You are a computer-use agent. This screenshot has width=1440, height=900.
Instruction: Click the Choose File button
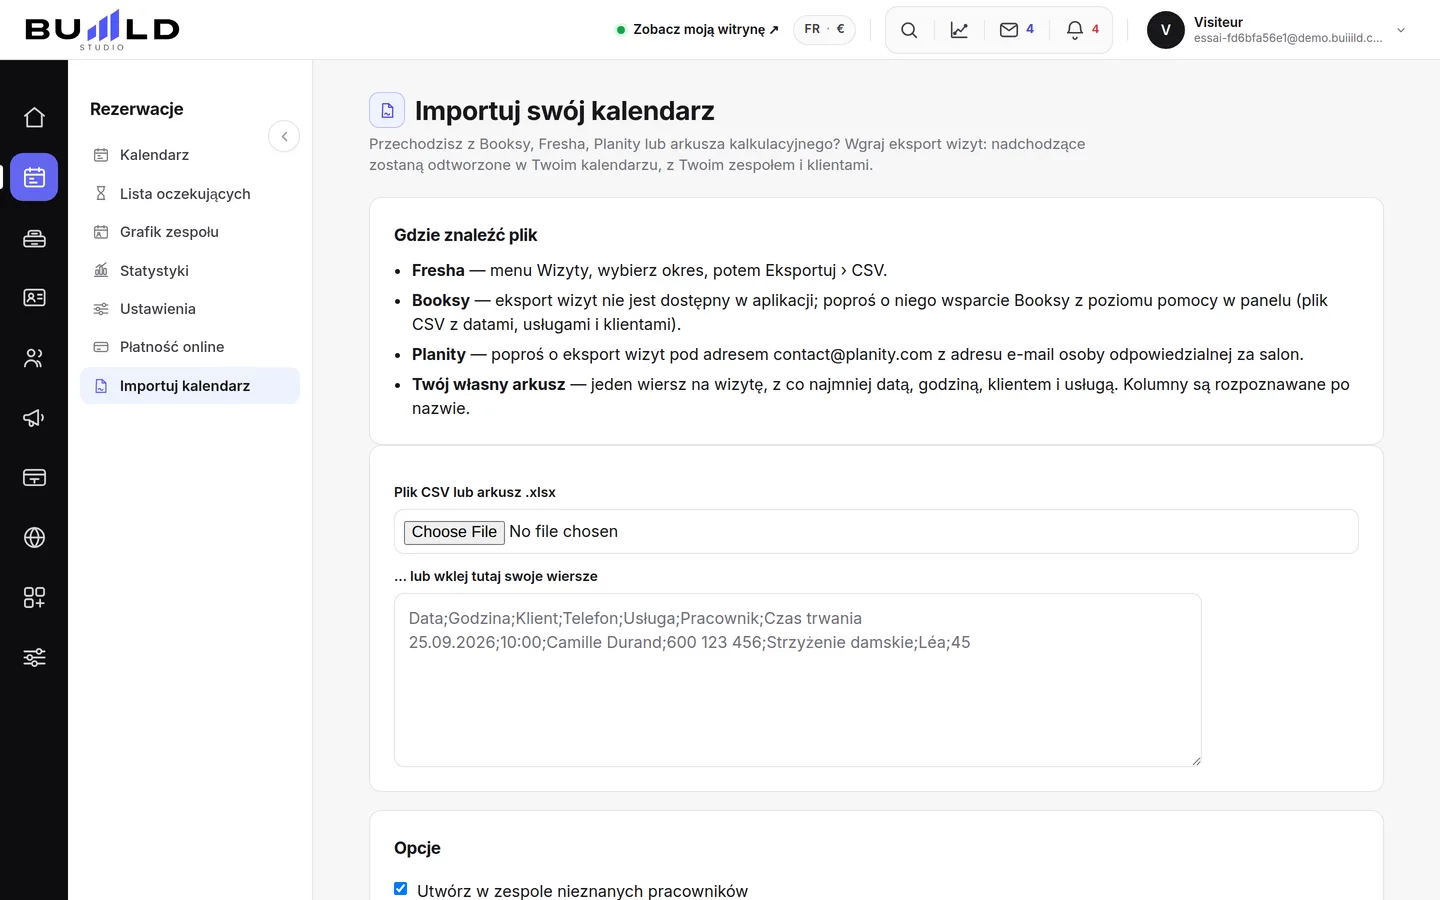point(454,532)
